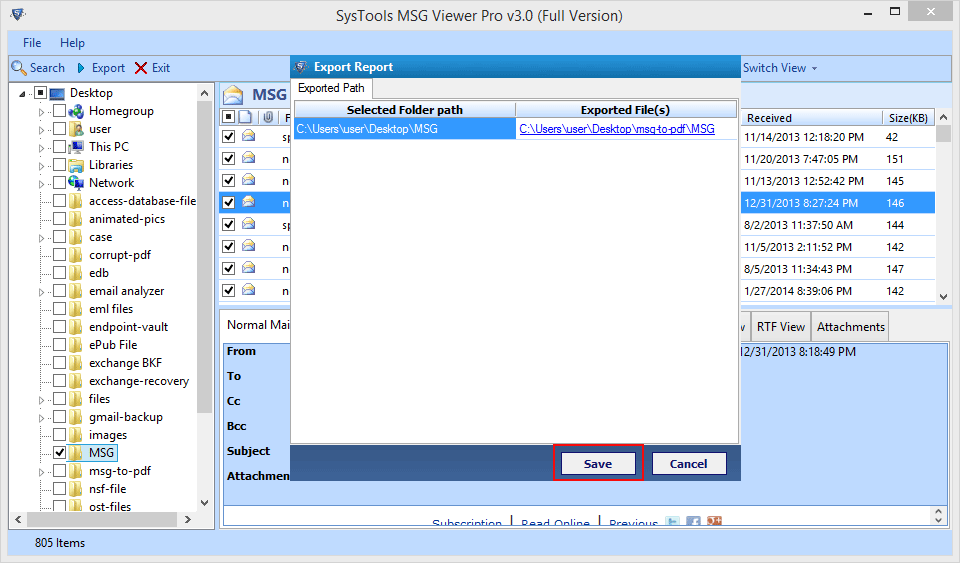Click the Search magnifier icon in toolbar
The image size is (960, 563).
click(19, 68)
